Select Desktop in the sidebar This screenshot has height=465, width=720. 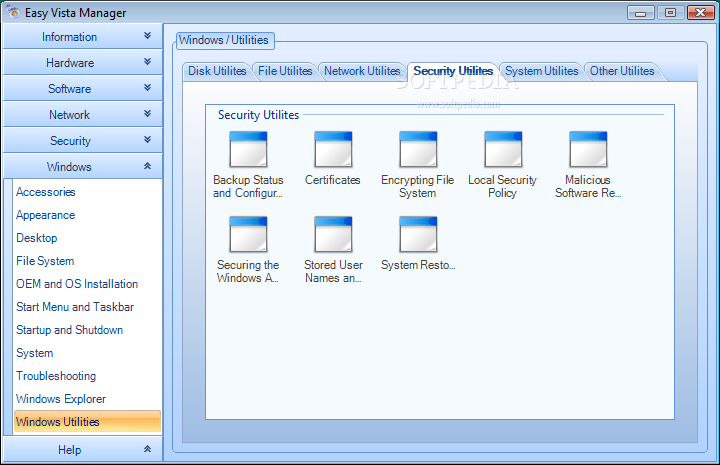[37, 238]
